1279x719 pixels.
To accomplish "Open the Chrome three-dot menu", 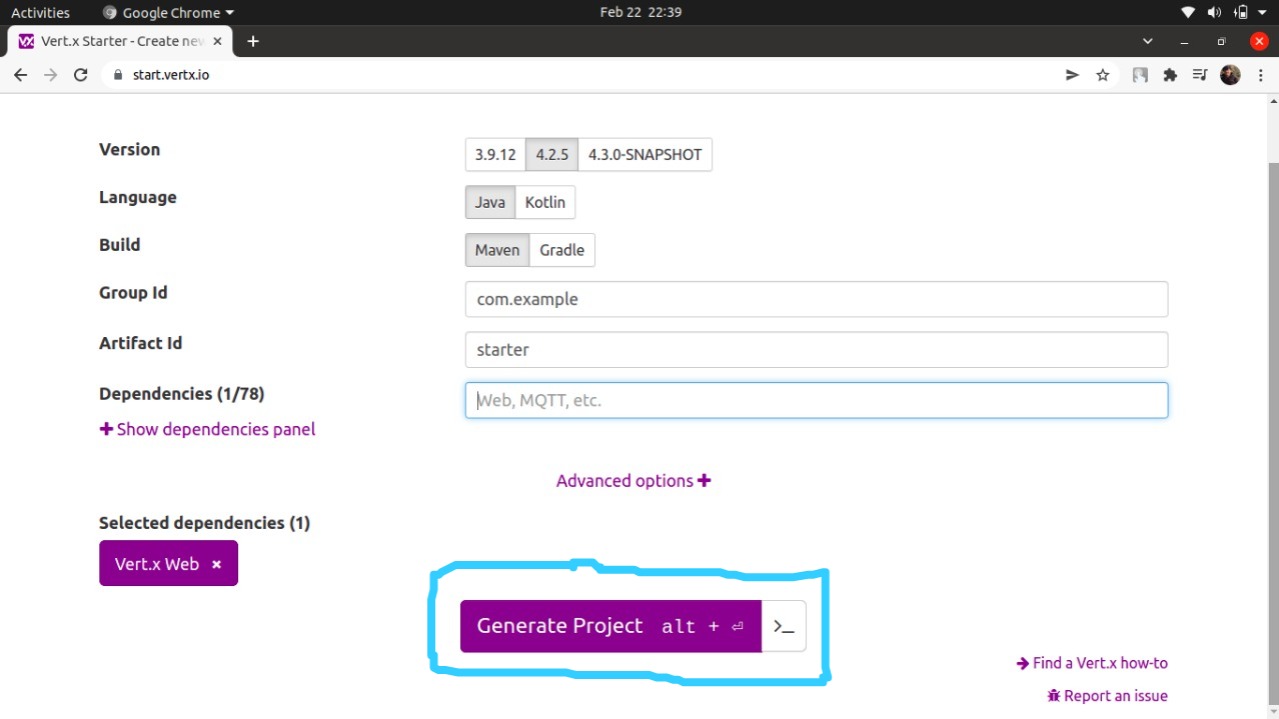I will pyautogui.click(x=1259, y=75).
